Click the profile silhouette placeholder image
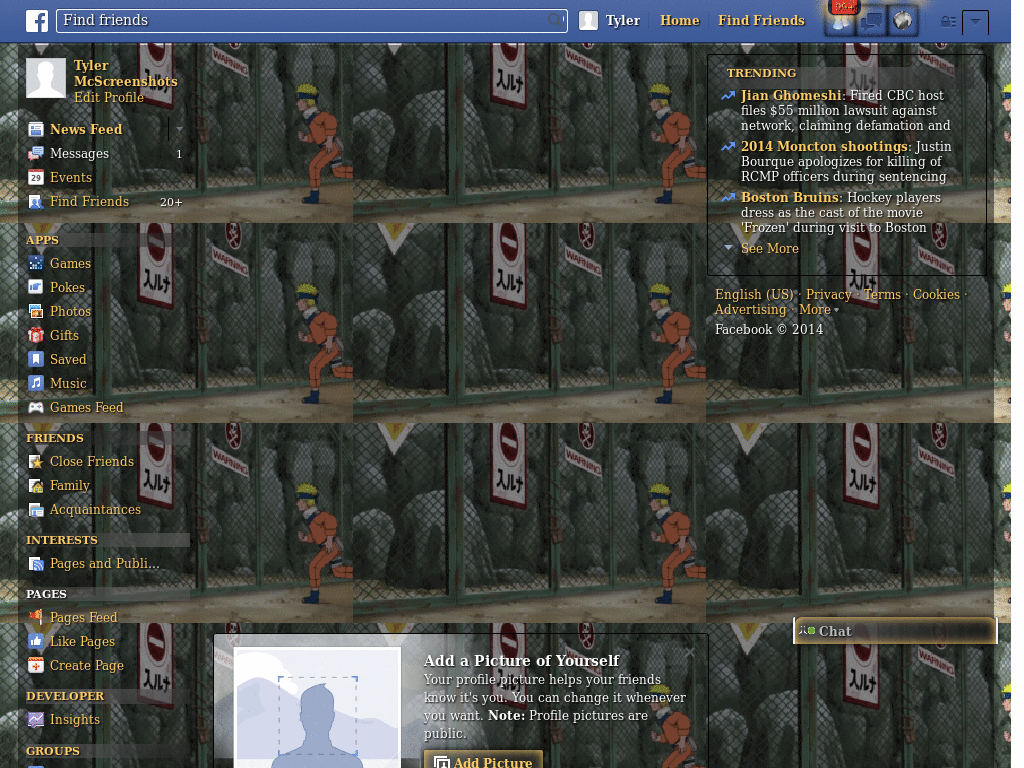This screenshot has height=768, width=1024. click(x=317, y=709)
